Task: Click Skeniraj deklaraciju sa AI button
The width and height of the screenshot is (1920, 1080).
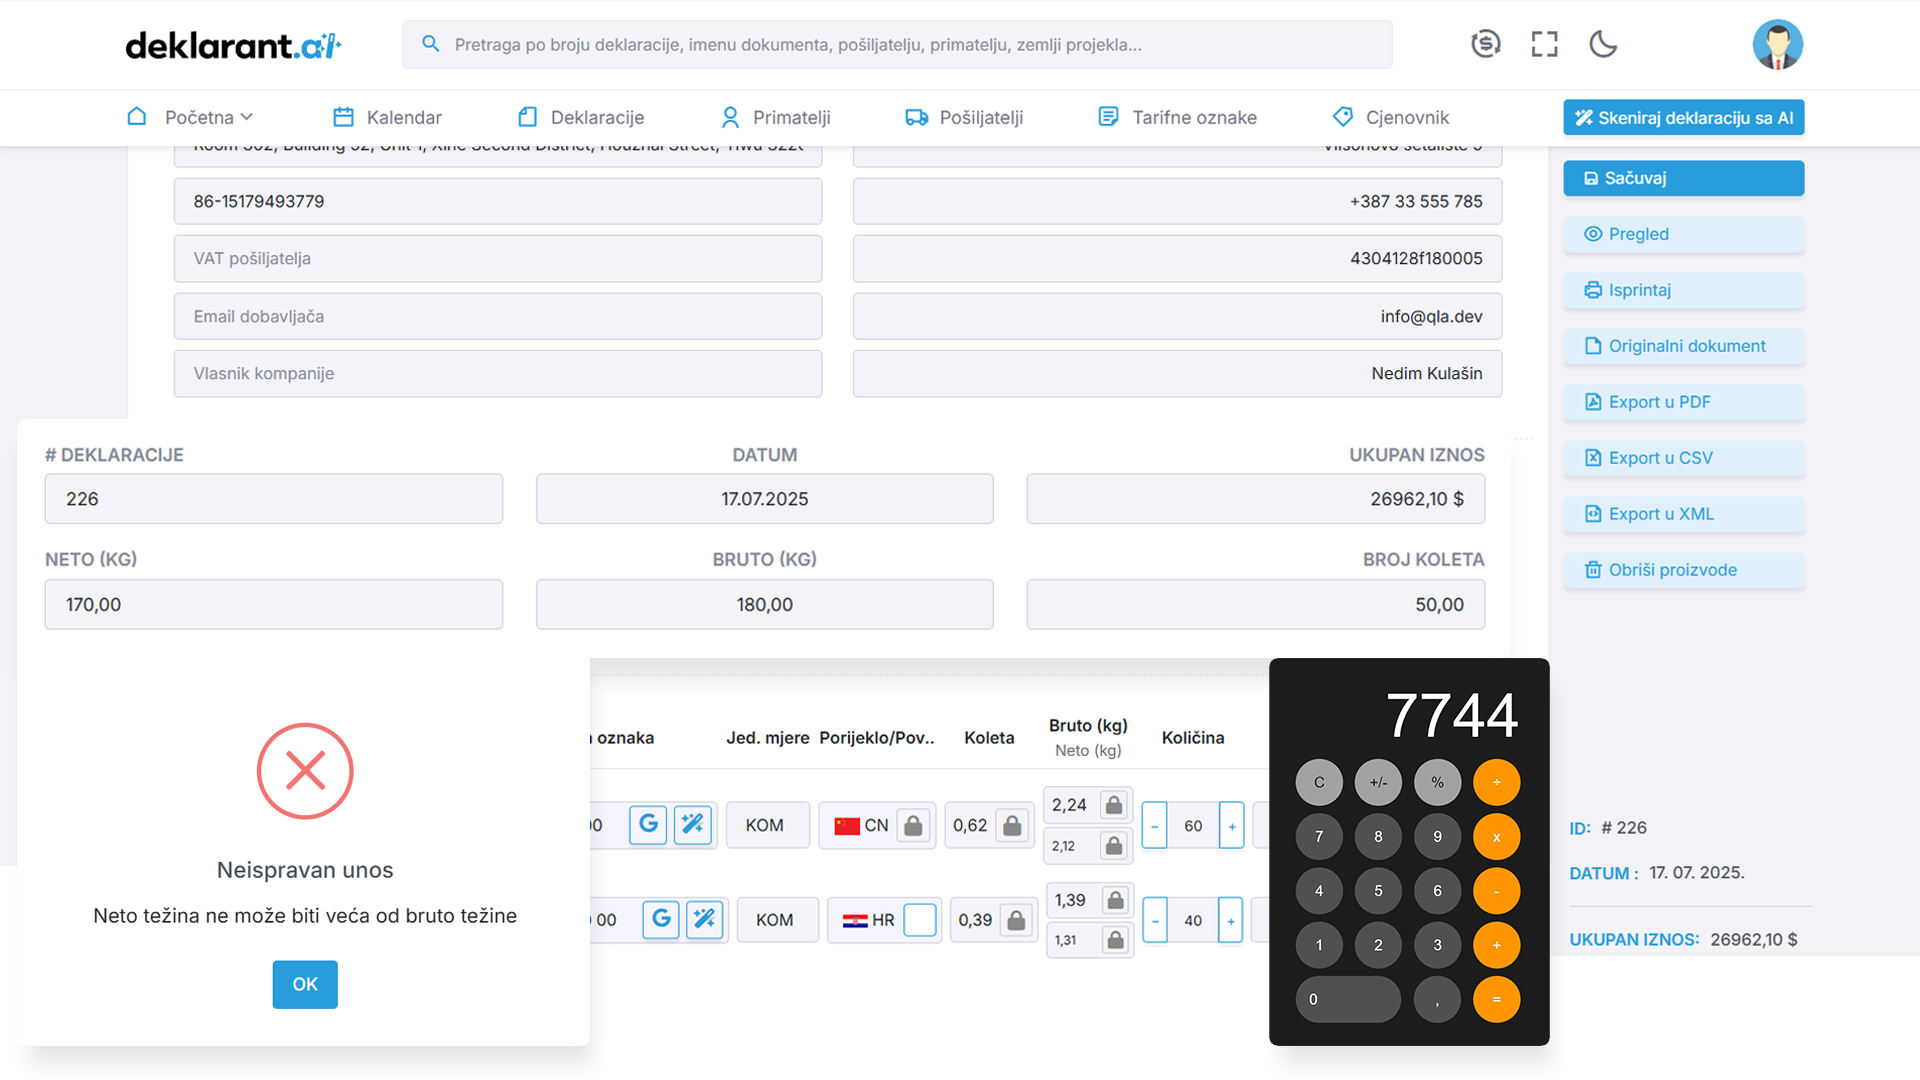Action: pos(1683,117)
